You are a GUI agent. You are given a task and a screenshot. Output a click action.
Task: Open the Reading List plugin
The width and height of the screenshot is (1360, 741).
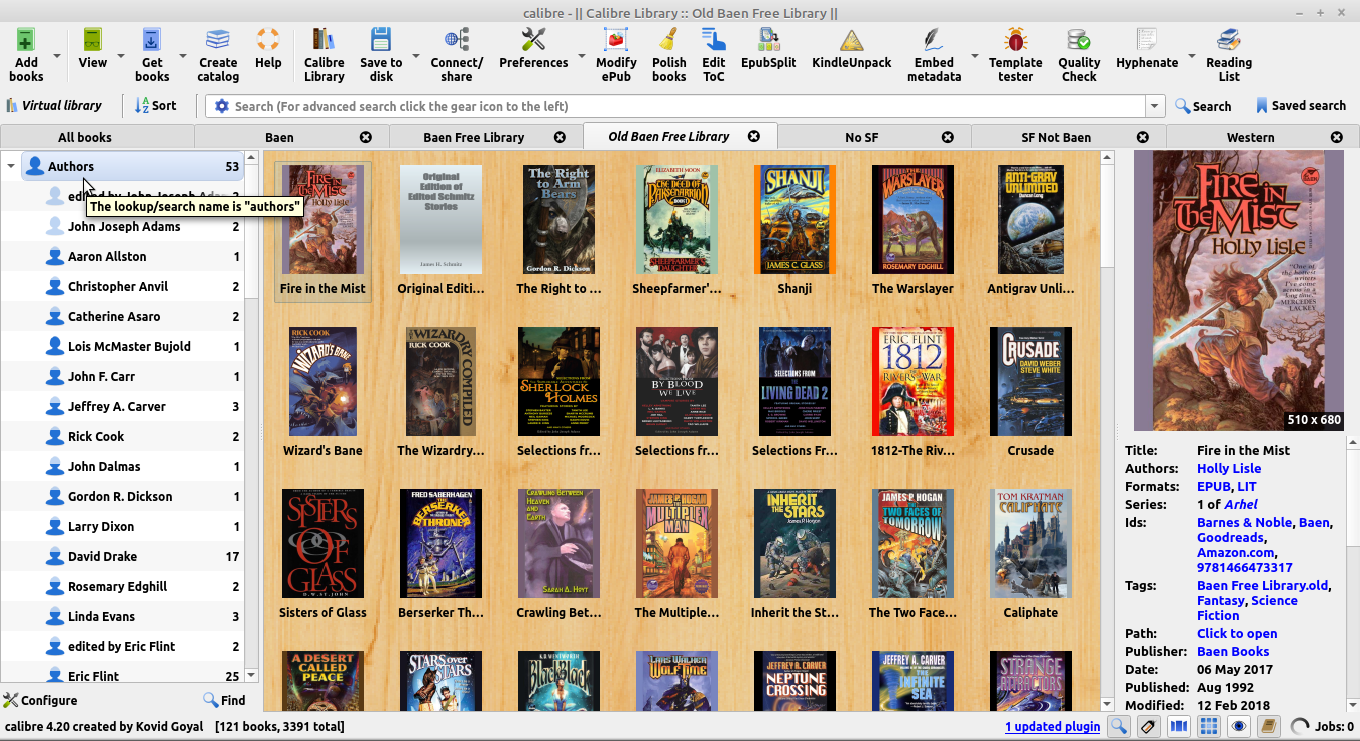click(x=1229, y=54)
